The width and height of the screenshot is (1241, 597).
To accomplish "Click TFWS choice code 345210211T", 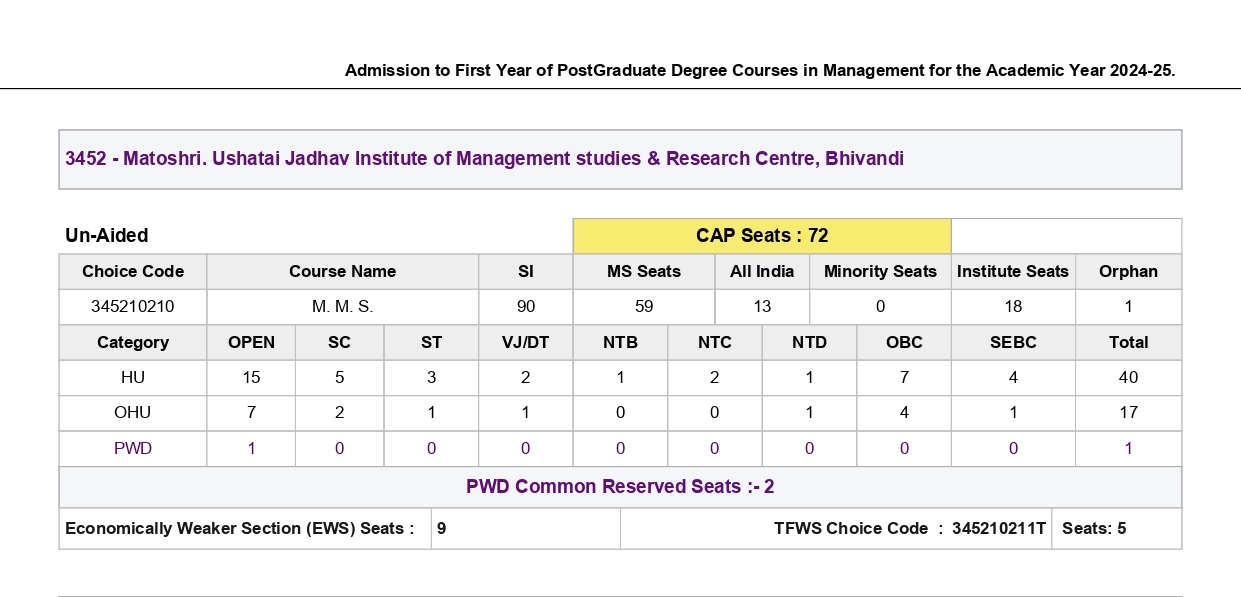I will point(999,528).
